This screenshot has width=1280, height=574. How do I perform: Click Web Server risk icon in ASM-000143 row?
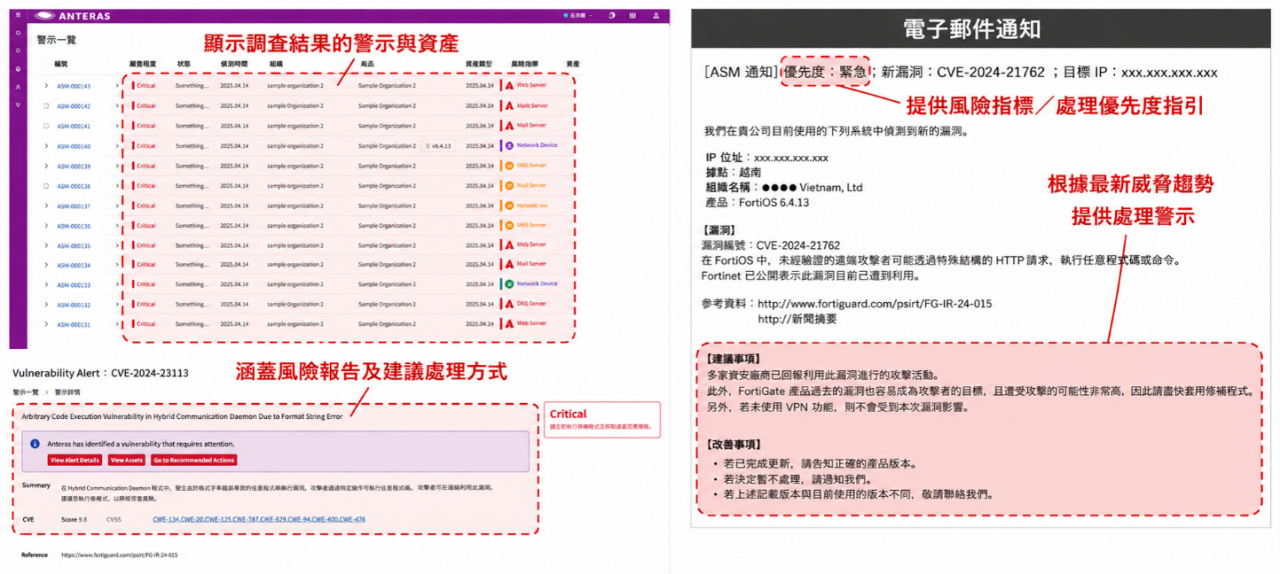coord(509,86)
